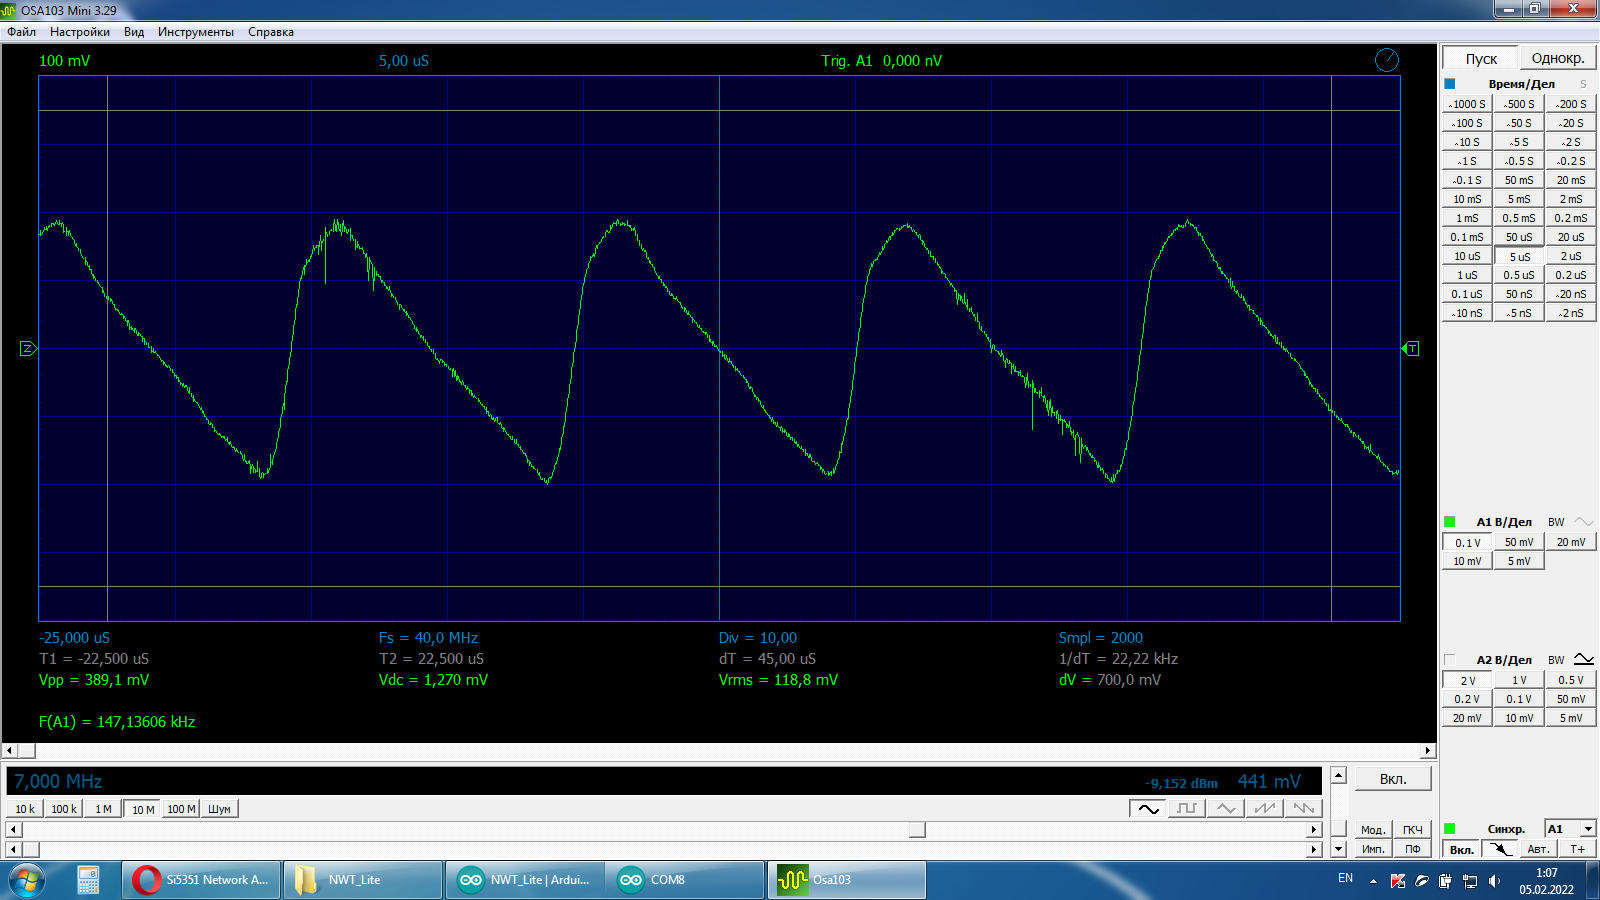Viewport: 1600px width, 900px height.
Task: Open the sync source A1 dropdown
Action: tap(1588, 829)
